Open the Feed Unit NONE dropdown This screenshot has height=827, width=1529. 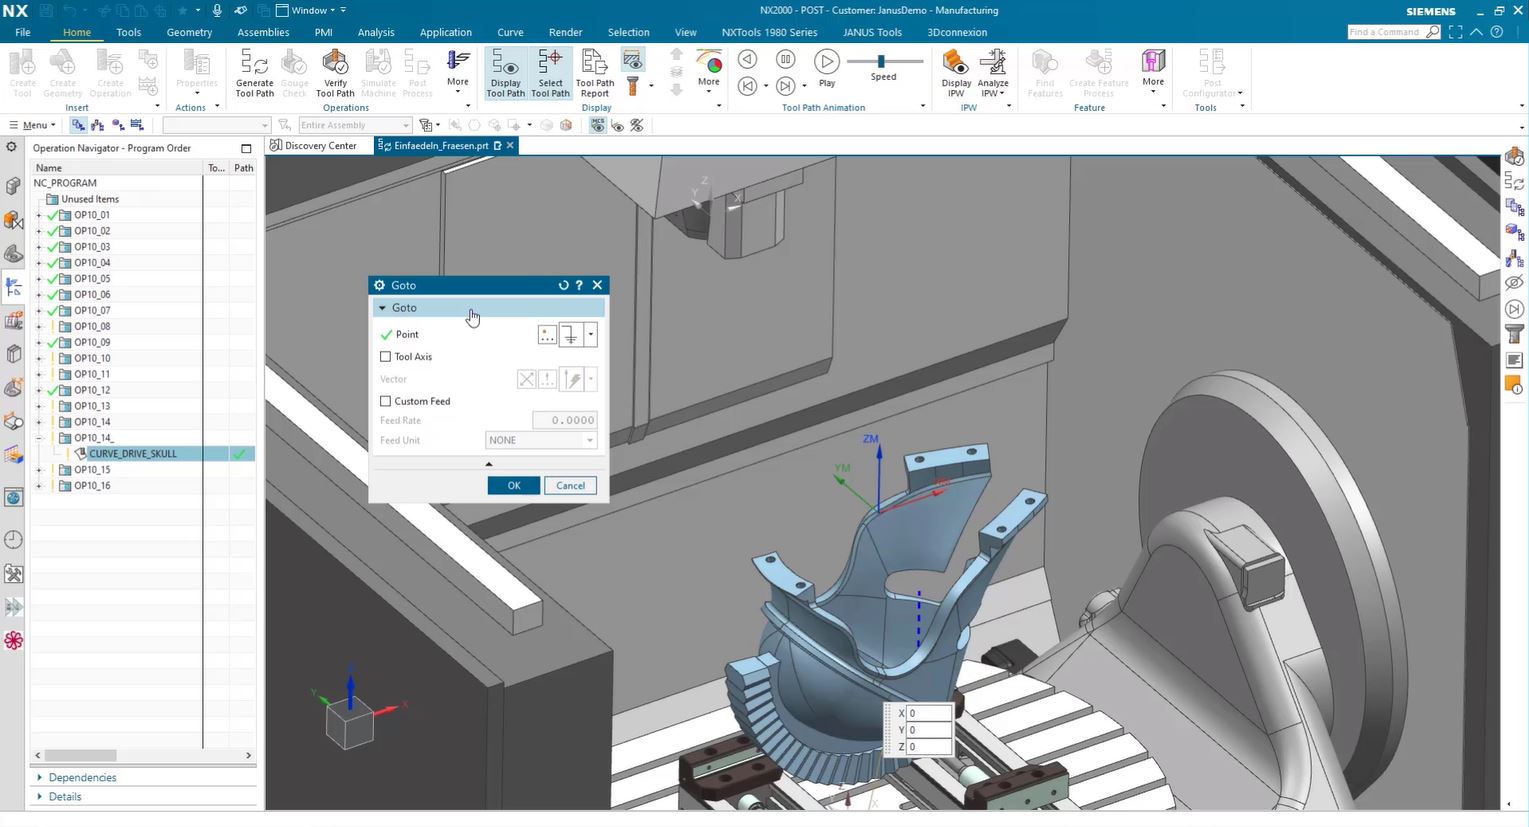pos(541,440)
